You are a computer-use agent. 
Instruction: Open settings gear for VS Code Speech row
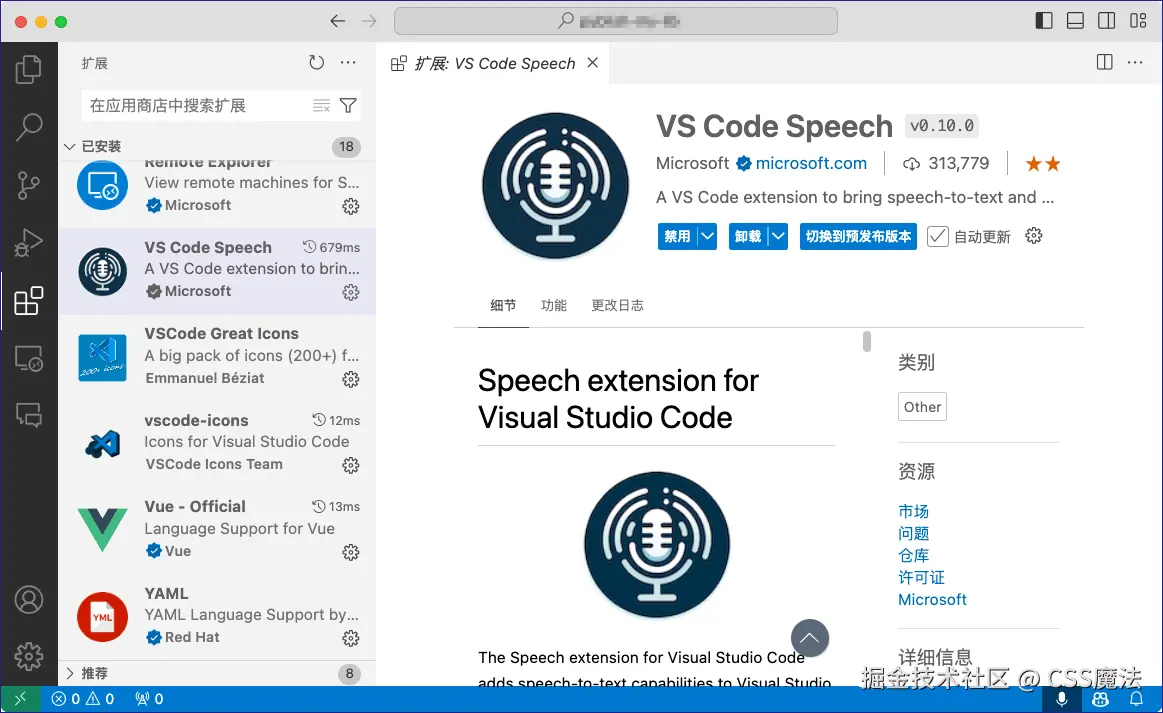[351, 292]
